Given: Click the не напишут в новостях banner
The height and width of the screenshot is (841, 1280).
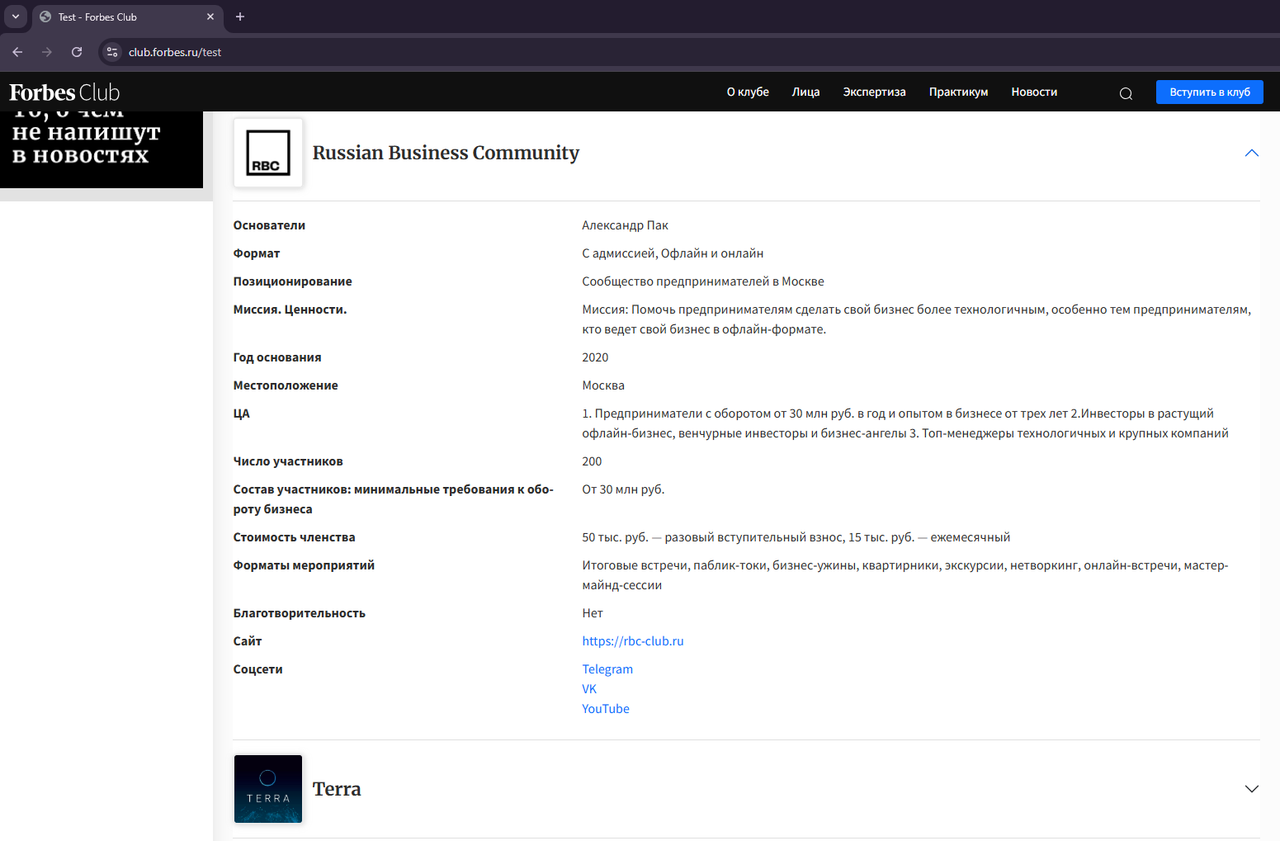Looking at the screenshot, I should coord(101,149).
